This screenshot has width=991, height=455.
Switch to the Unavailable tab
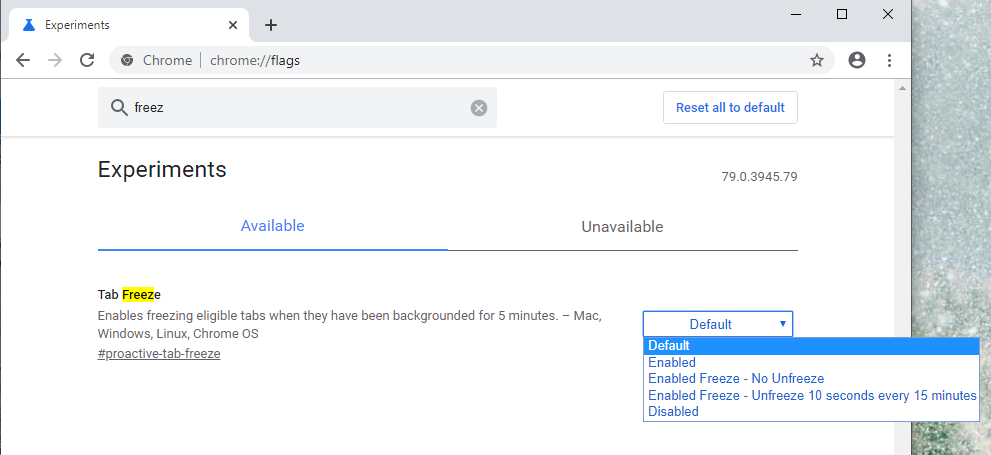[x=623, y=226]
